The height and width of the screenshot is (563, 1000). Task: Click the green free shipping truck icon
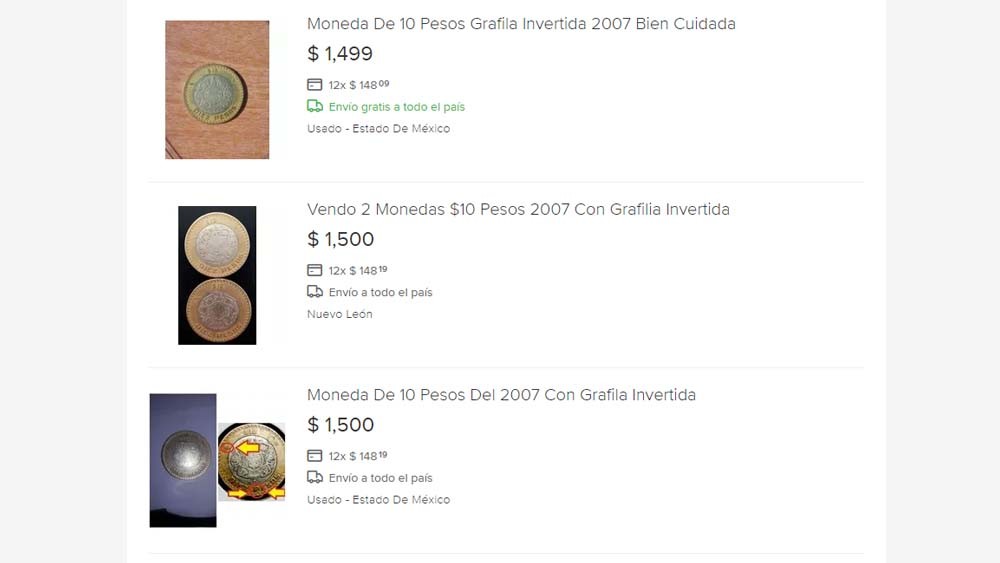[315, 106]
